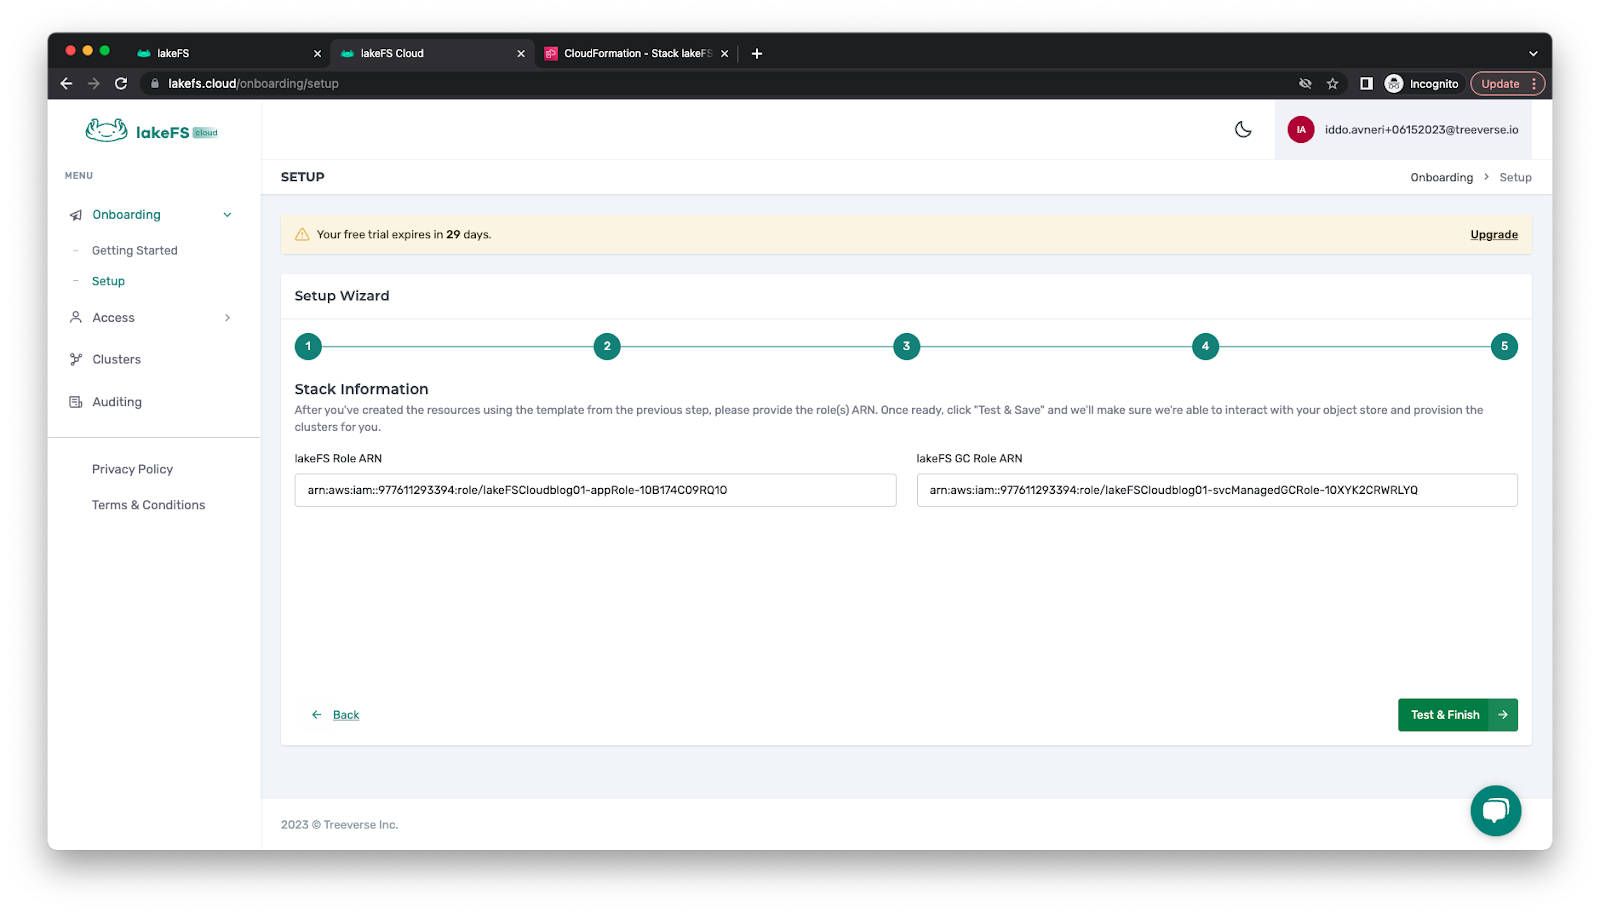The image size is (1600, 913).
Task: Open the Auditing page
Action: pos(117,402)
